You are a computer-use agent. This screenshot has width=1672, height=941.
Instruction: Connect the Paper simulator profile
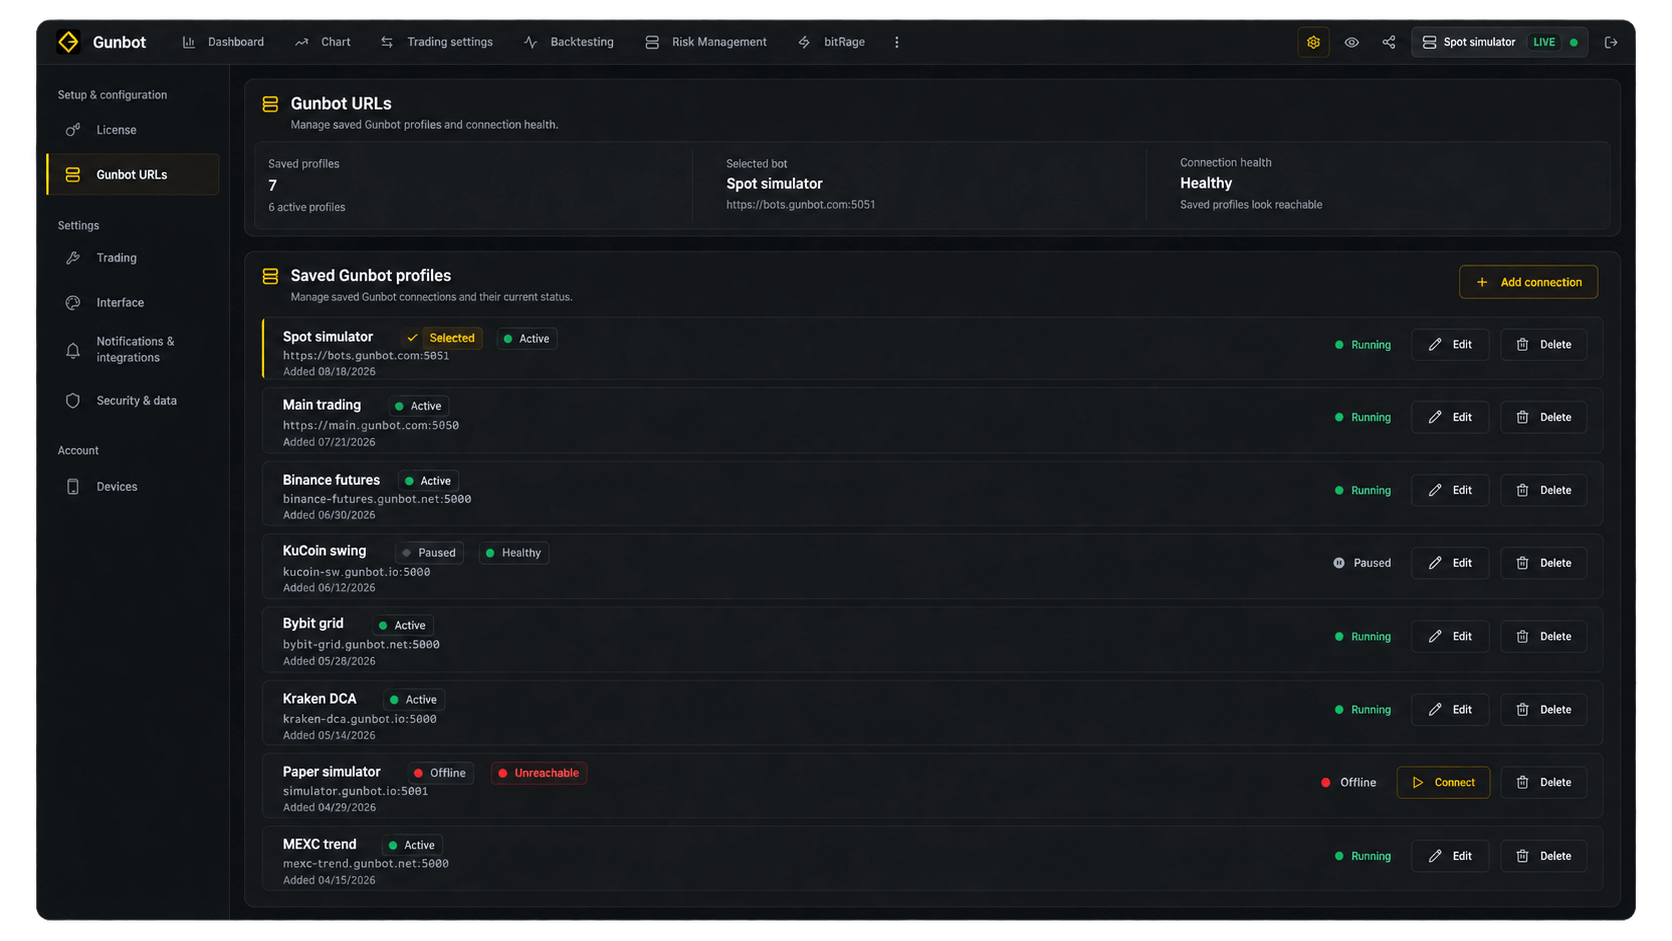1443,783
